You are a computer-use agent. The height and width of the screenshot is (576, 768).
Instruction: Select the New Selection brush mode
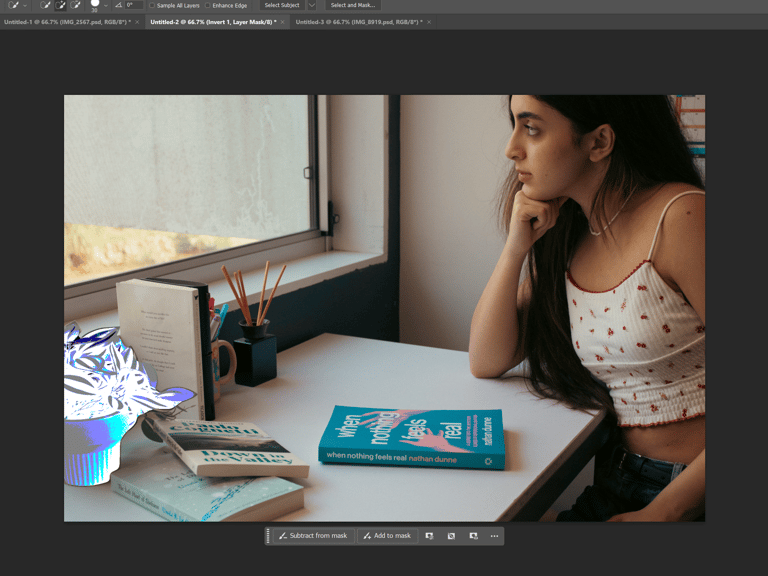tap(45, 5)
